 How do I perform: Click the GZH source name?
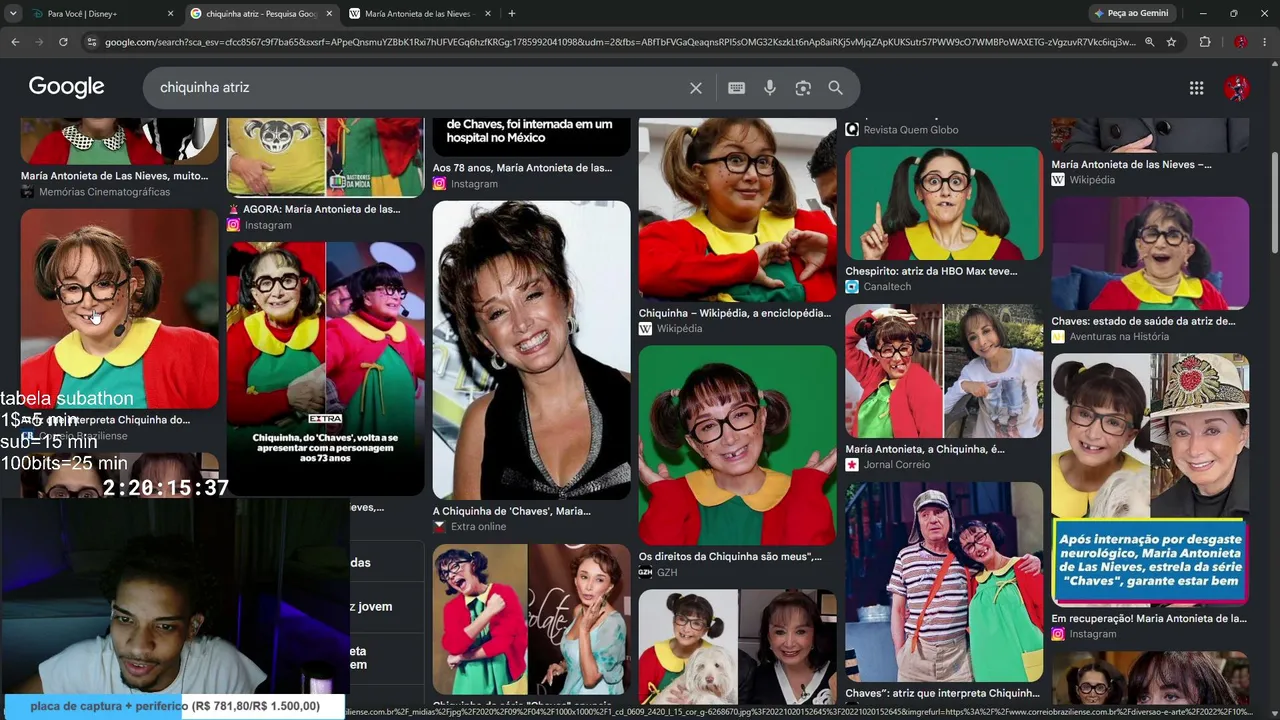pos(667,572)
